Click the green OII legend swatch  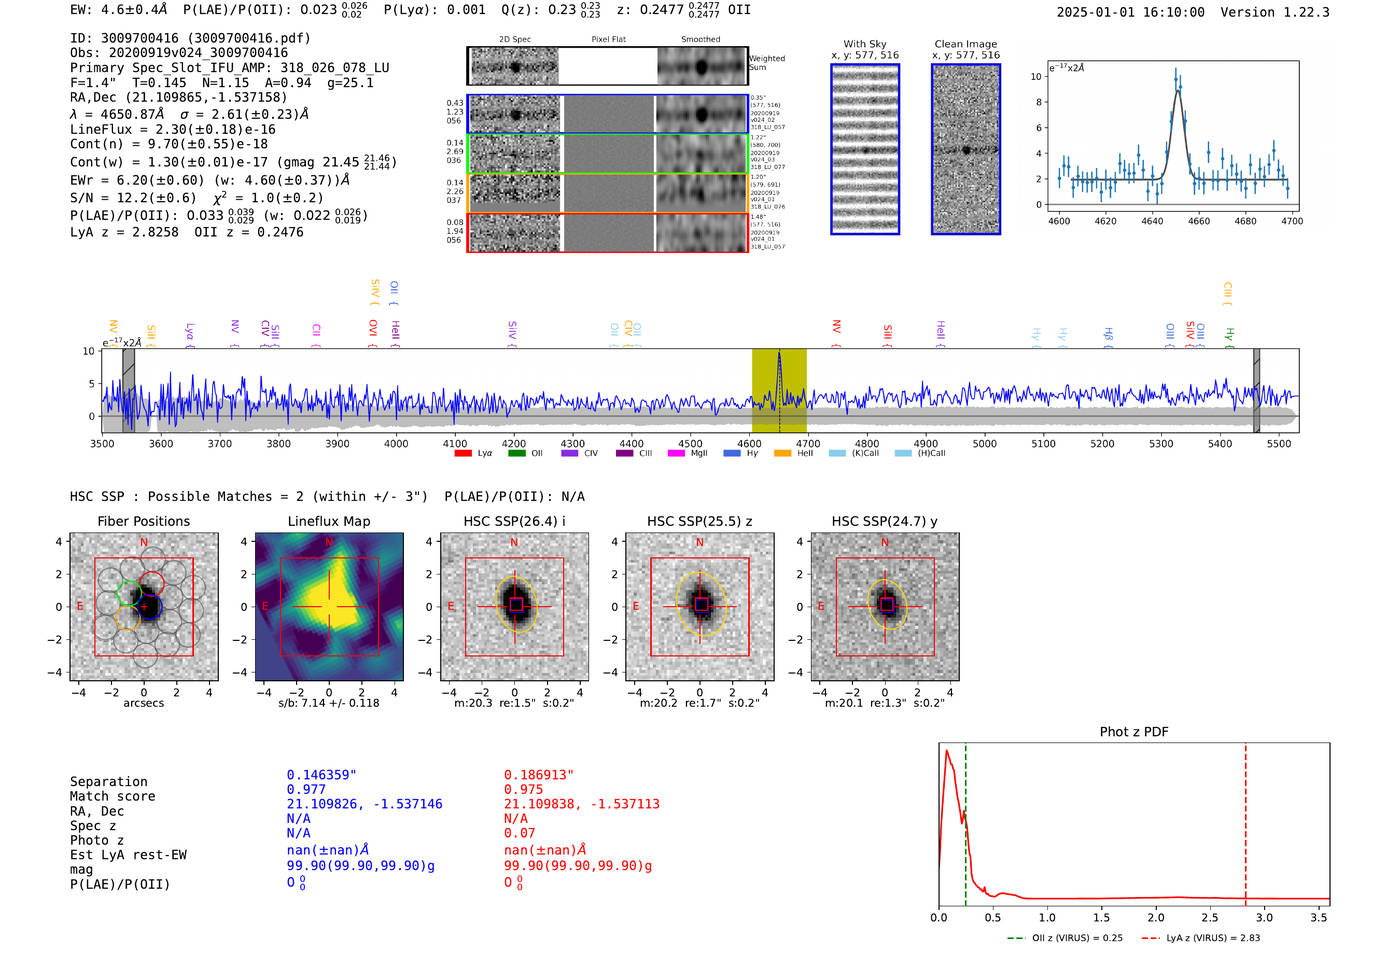coord(516,453)
